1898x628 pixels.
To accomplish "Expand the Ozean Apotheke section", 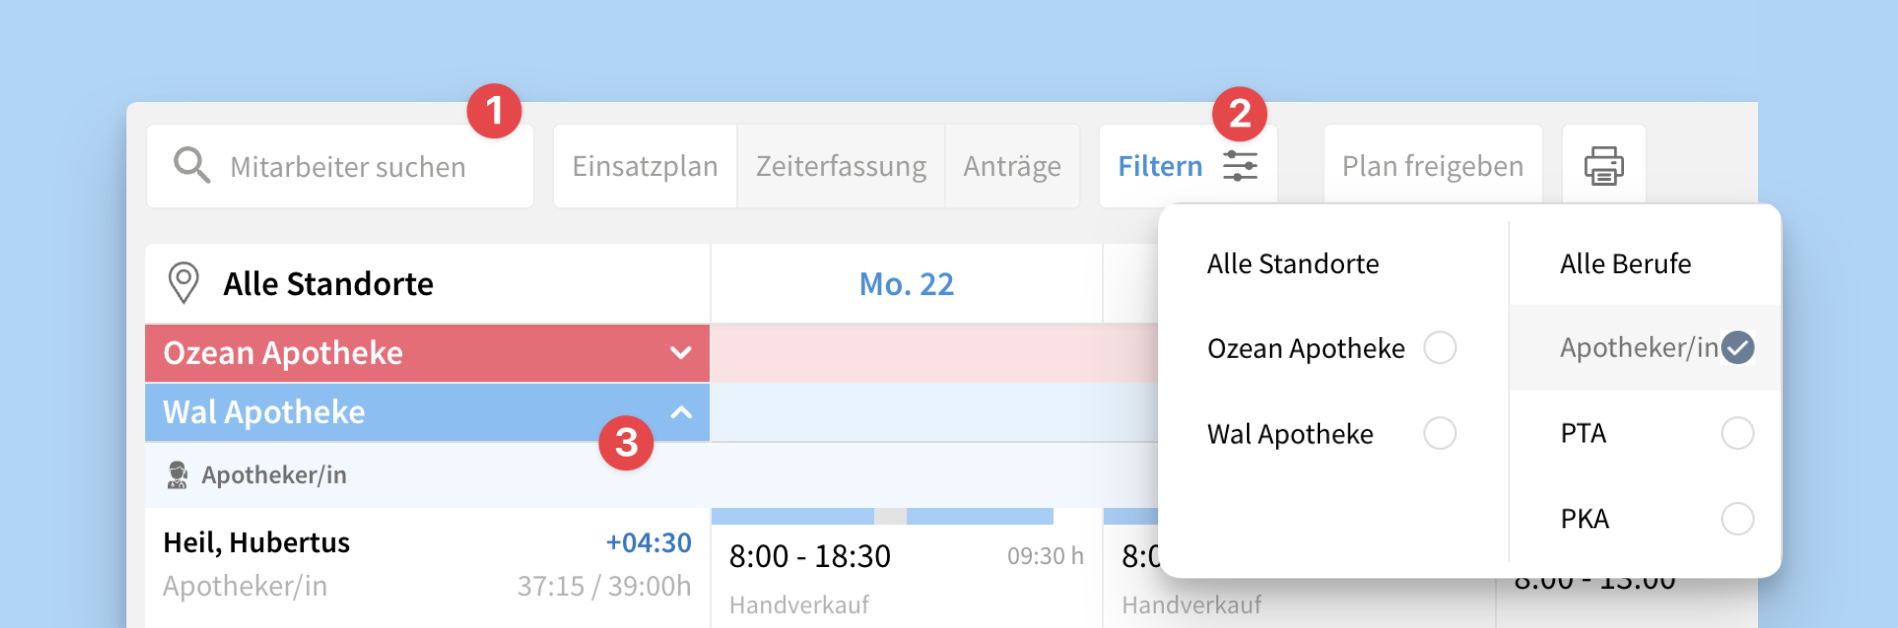I will pos(681,353).
